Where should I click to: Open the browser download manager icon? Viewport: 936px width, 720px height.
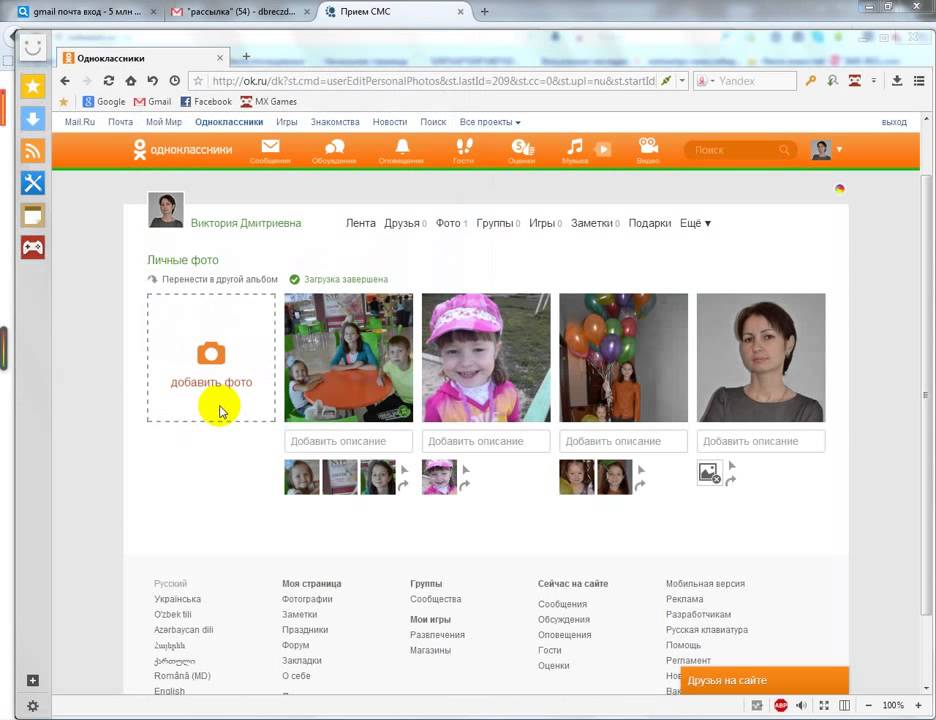point(897,81)
